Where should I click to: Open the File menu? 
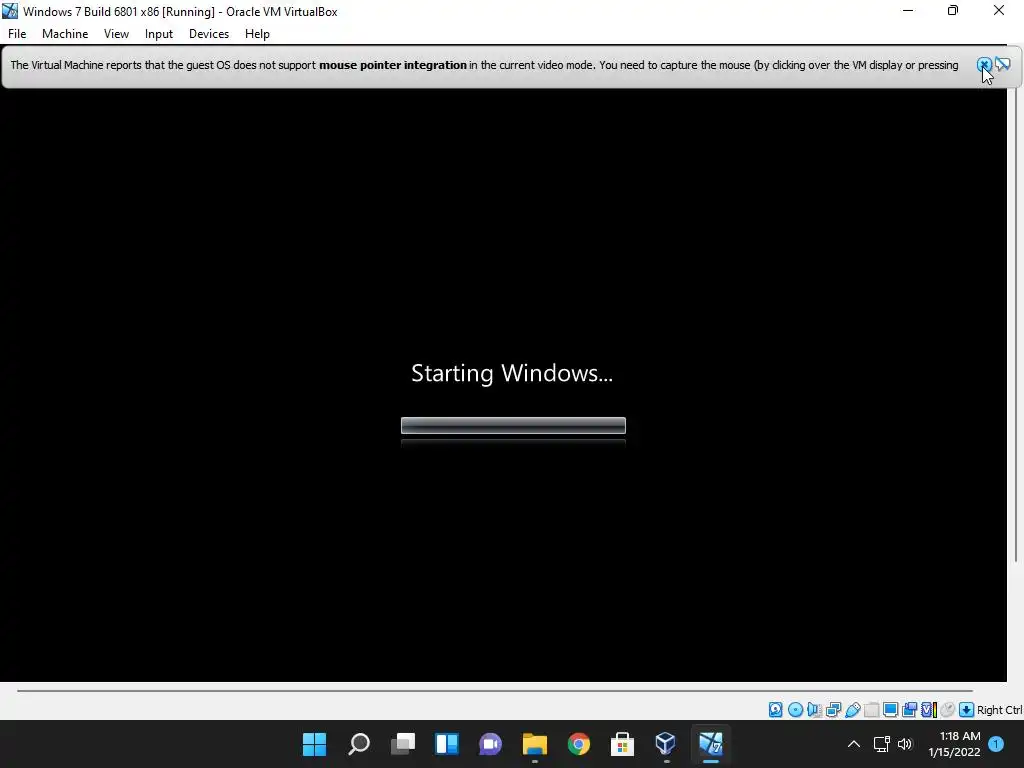[x=17, y=34]
